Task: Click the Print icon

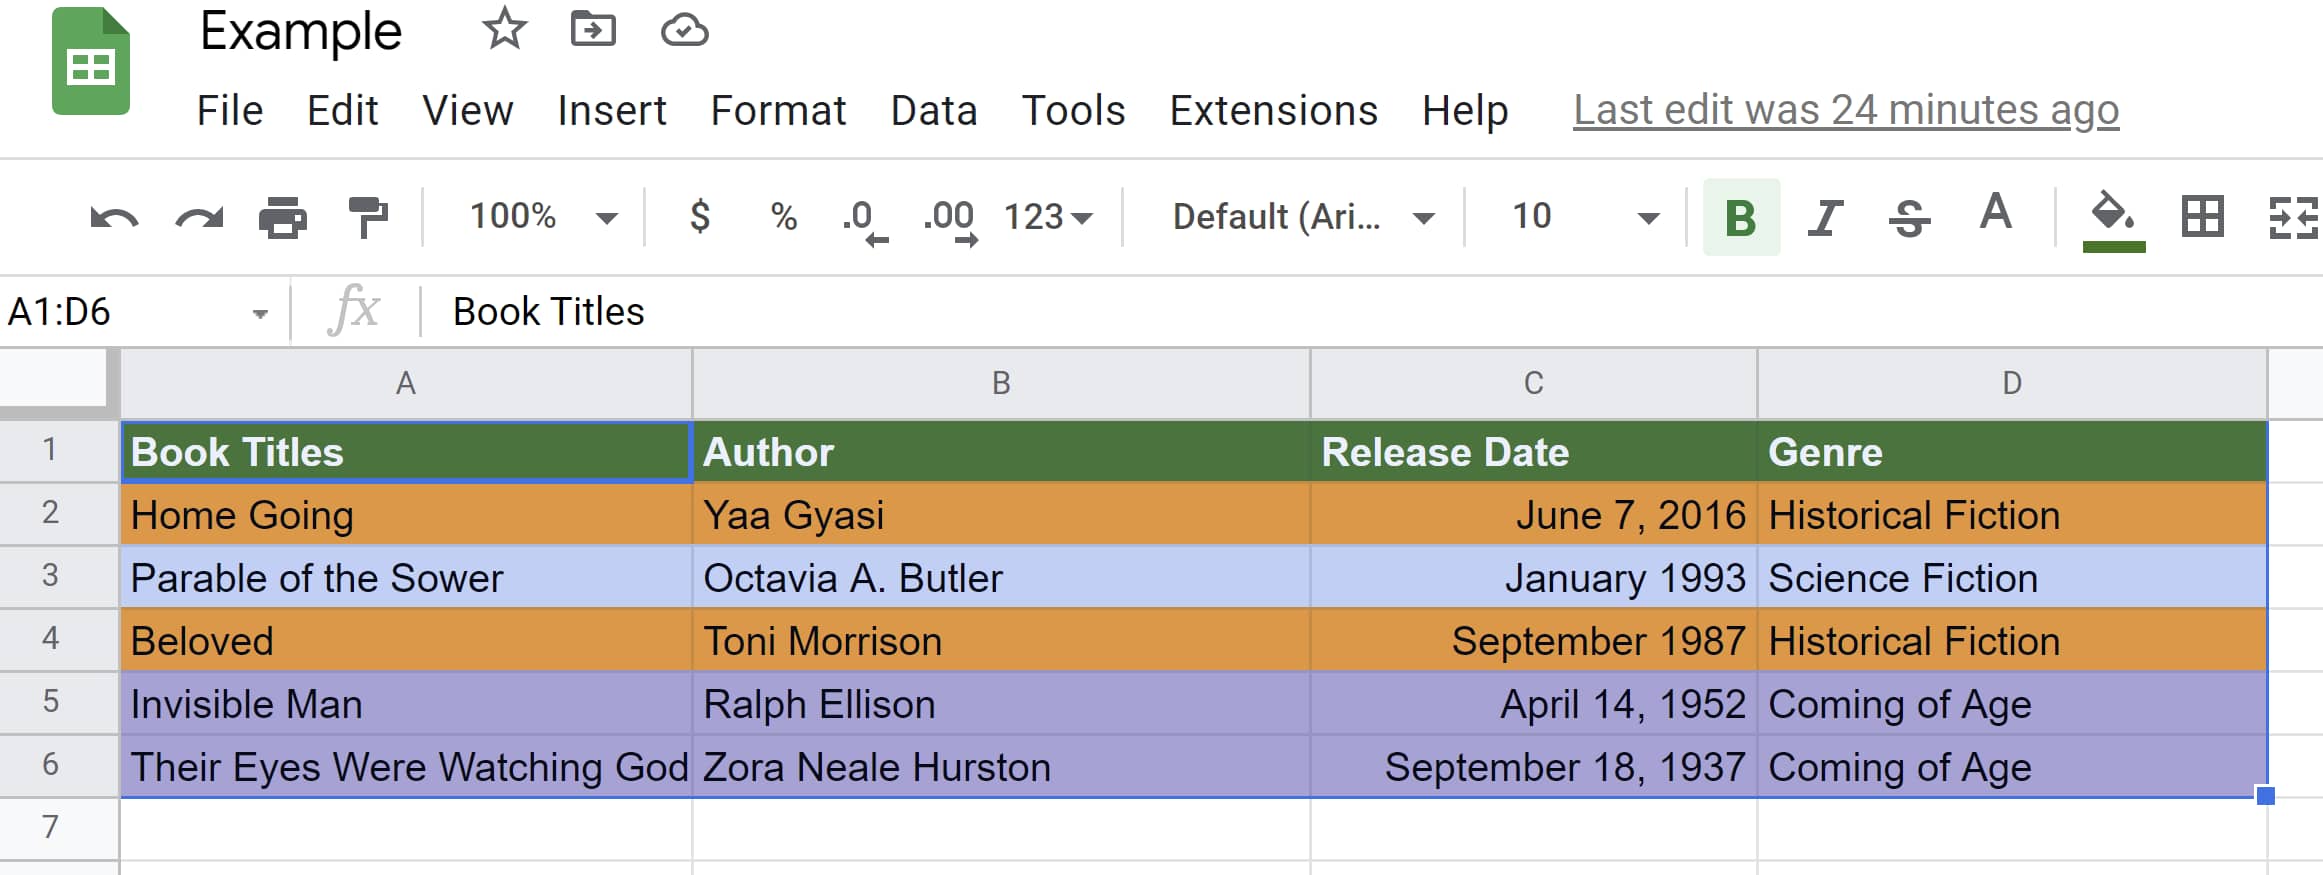Action: pos(283,217)
